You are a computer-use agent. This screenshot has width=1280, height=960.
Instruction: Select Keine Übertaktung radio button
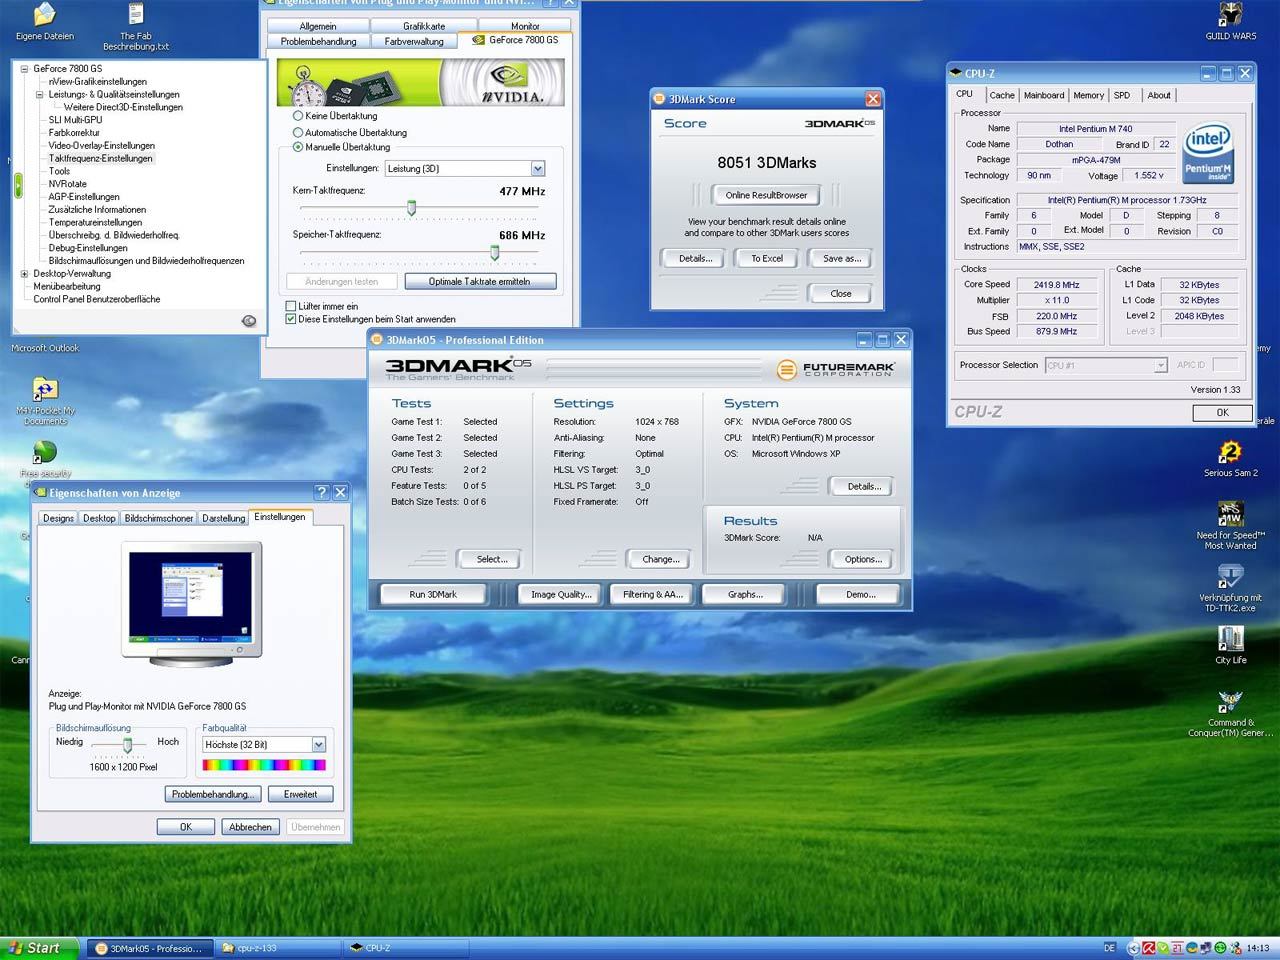(298, 116)
